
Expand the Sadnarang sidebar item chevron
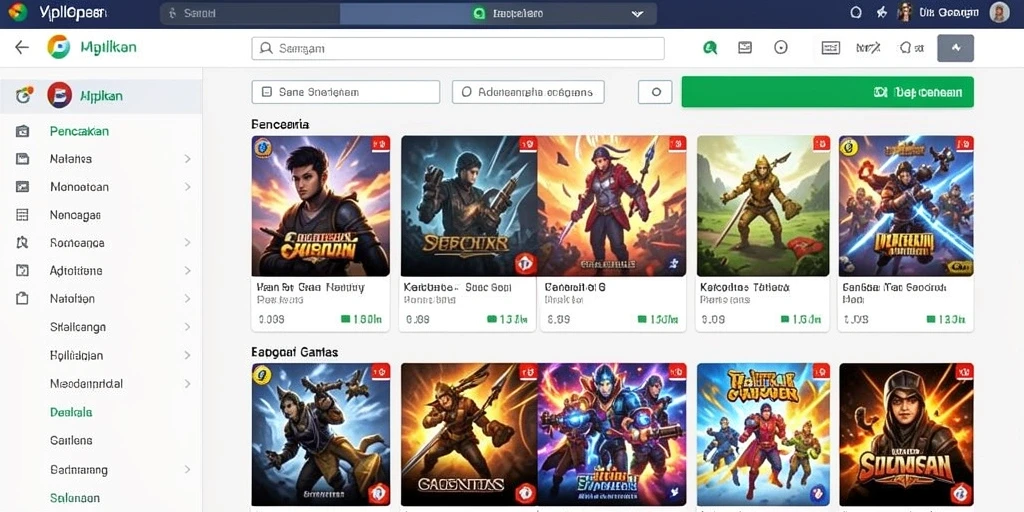[x=187, y=469]
